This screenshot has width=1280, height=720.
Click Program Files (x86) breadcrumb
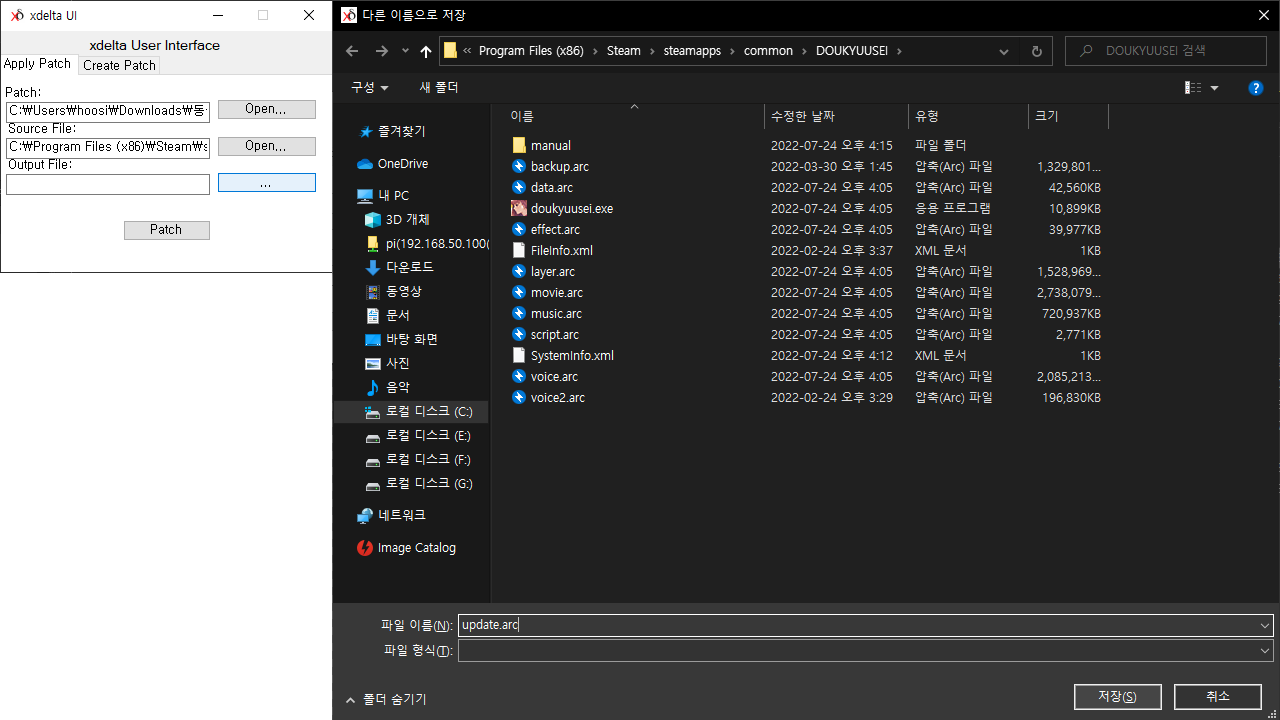[x=529, y=51]
